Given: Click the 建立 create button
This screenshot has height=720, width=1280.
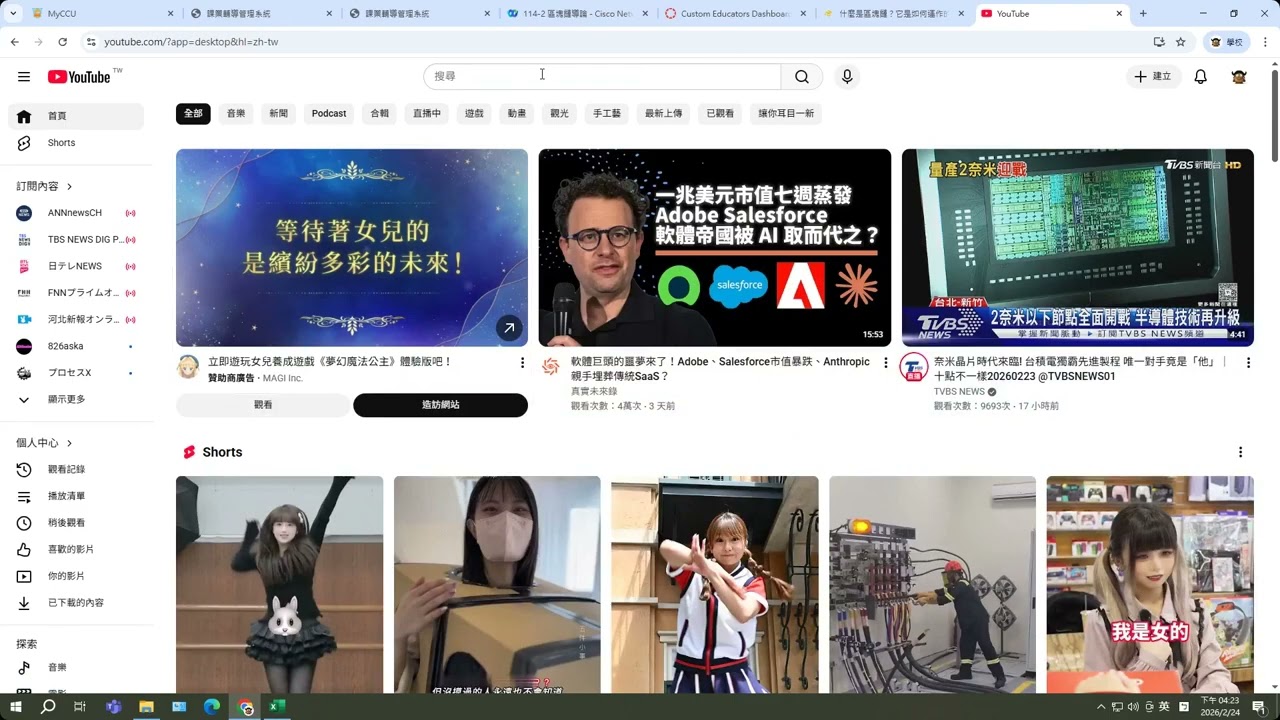Looking at the screenshot, I should [1153, 77].
